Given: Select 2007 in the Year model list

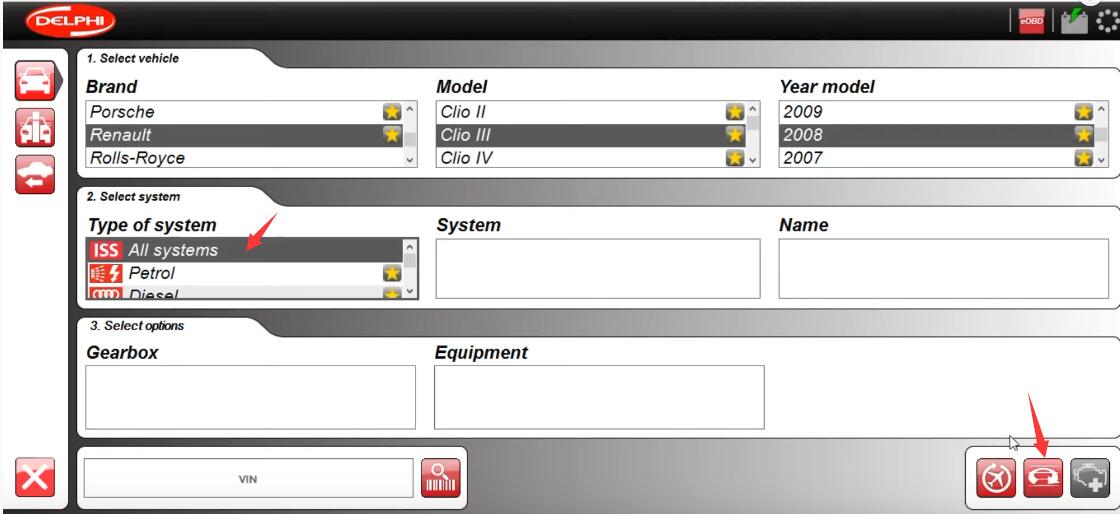Looking at the screenshot, I should [x=936, y=158].
